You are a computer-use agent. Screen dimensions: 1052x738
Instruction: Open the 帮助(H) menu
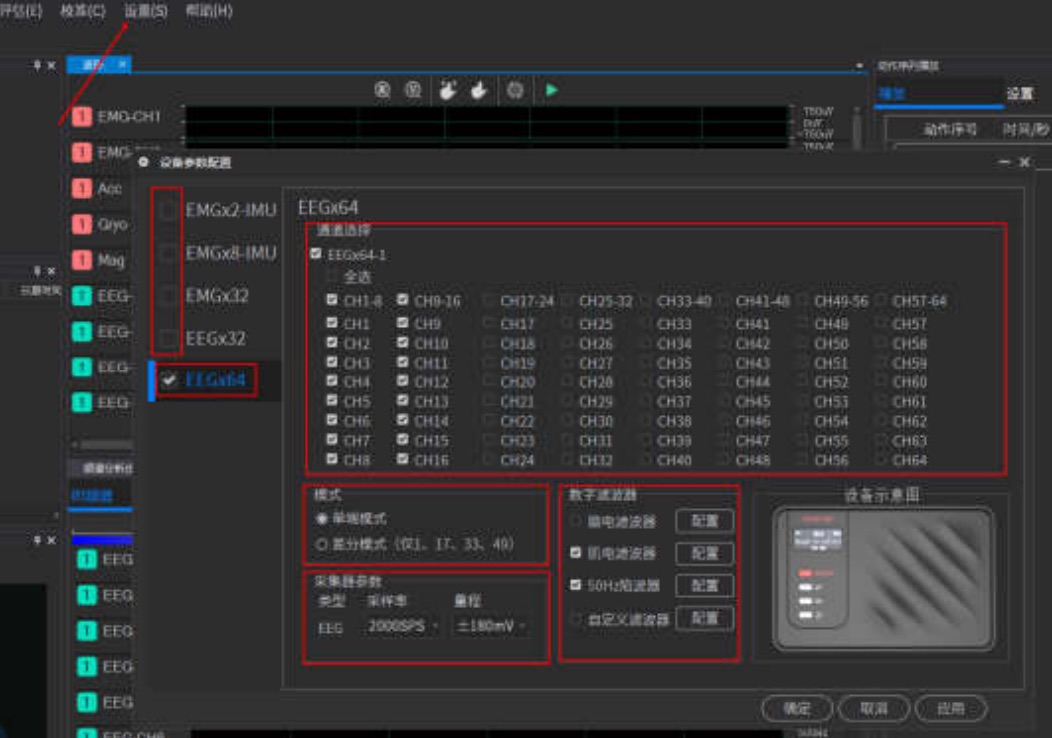pyautogui.click(x=209, y=11)
